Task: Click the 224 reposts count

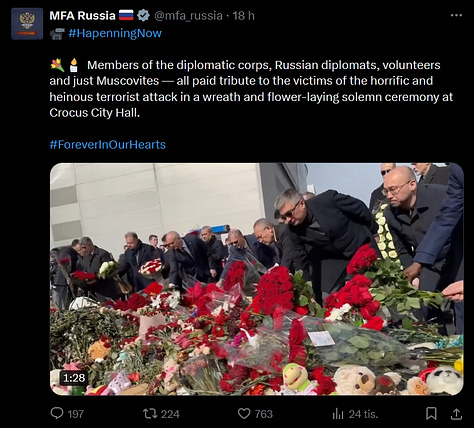Action: tap(170, 414)
